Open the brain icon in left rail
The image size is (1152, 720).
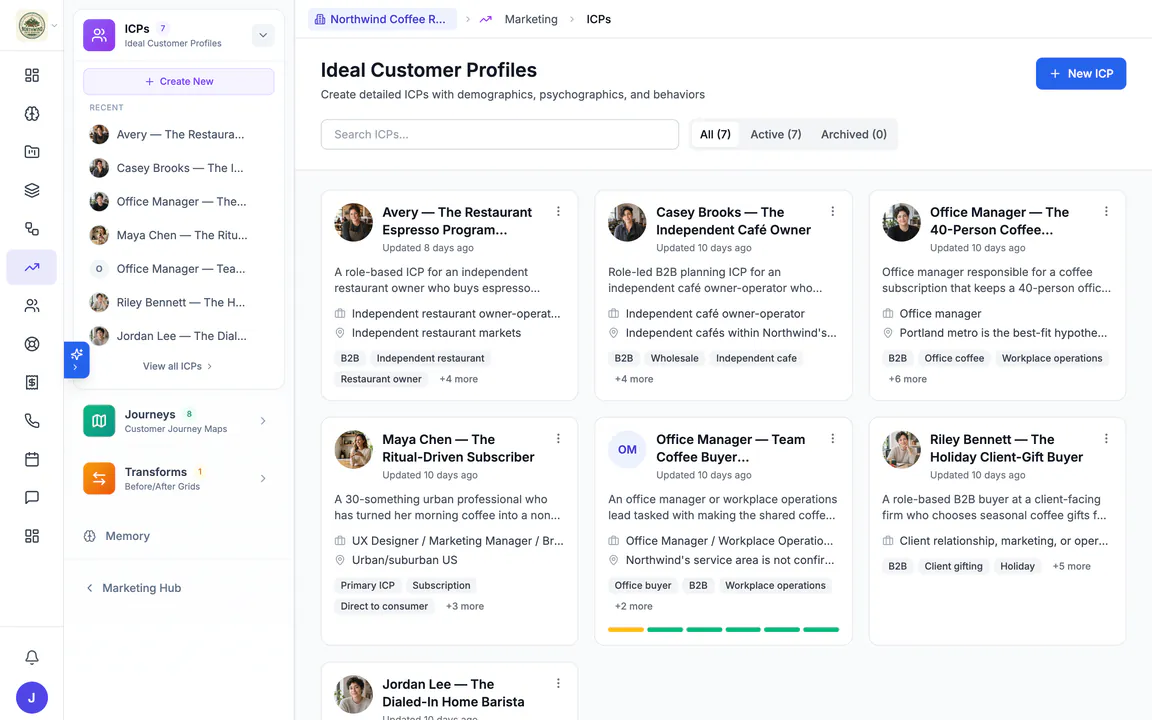click(32, 113)
